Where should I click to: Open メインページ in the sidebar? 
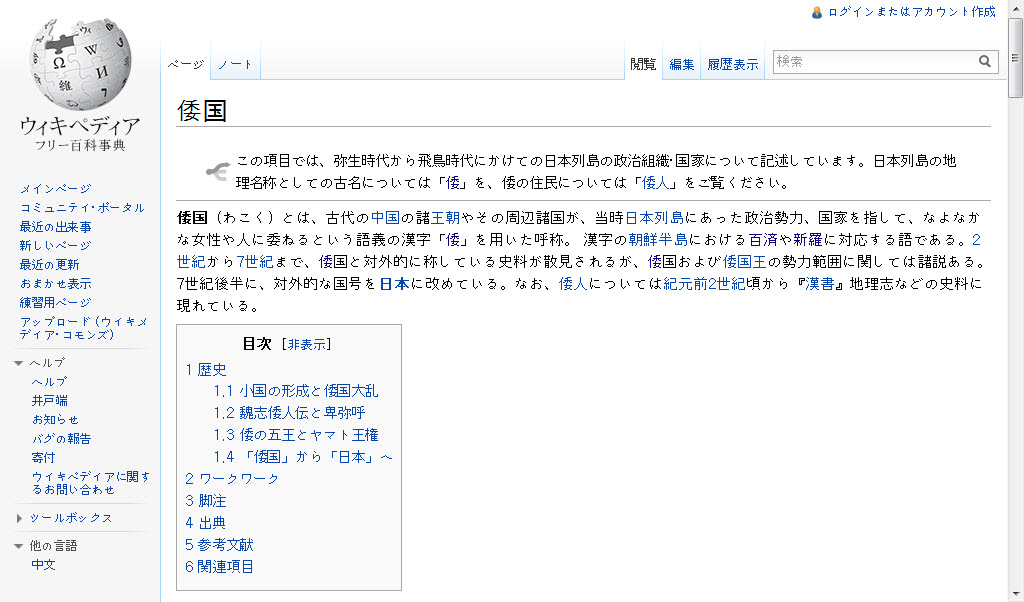click(55, 189)
